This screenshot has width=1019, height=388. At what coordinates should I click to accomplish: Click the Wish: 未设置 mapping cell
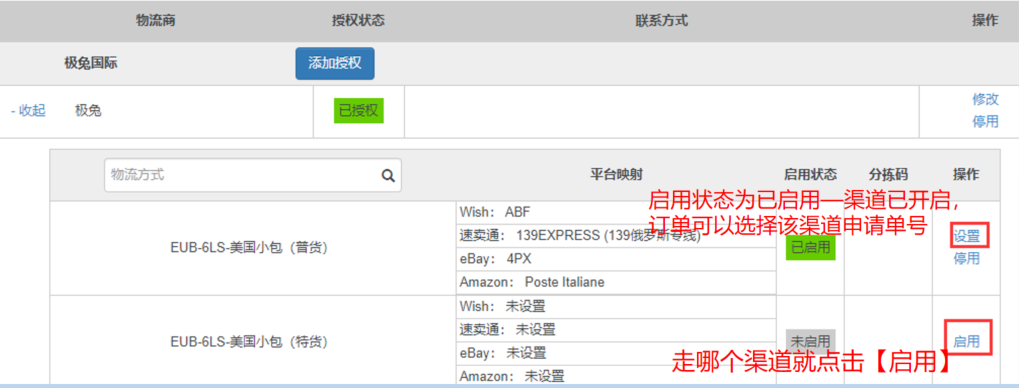coord(617,306)
